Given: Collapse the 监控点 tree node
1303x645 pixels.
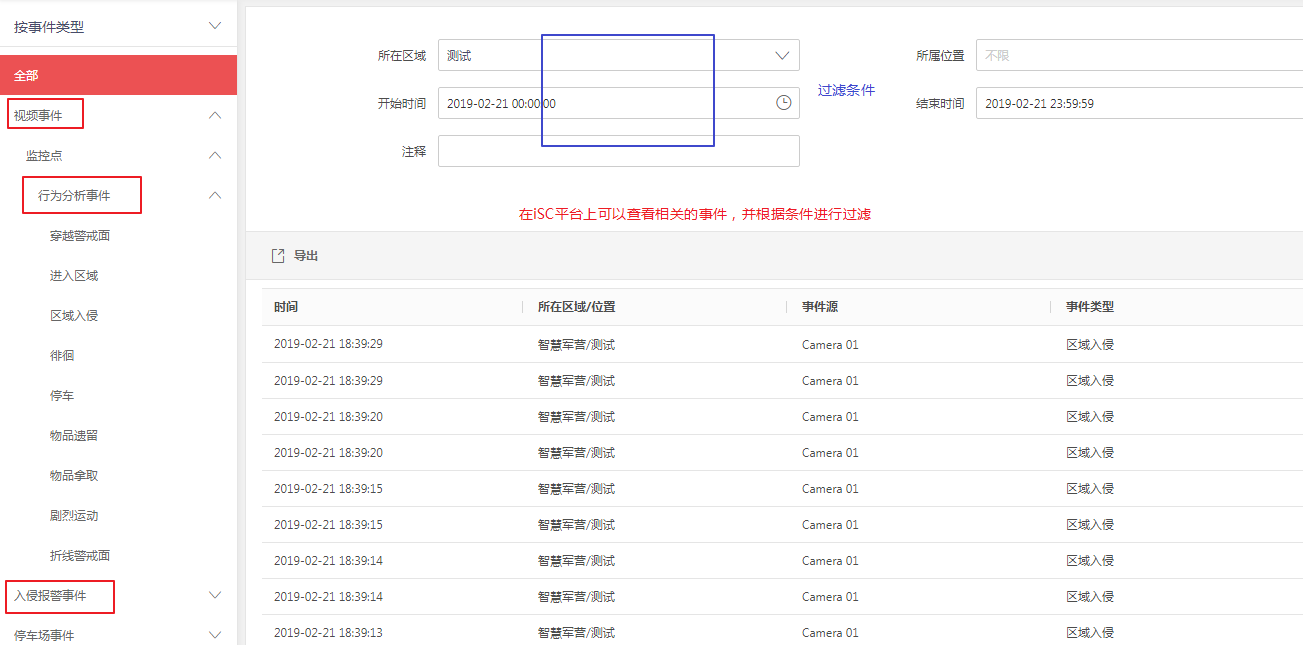Looking at the screenshot, I should point(214,155).
